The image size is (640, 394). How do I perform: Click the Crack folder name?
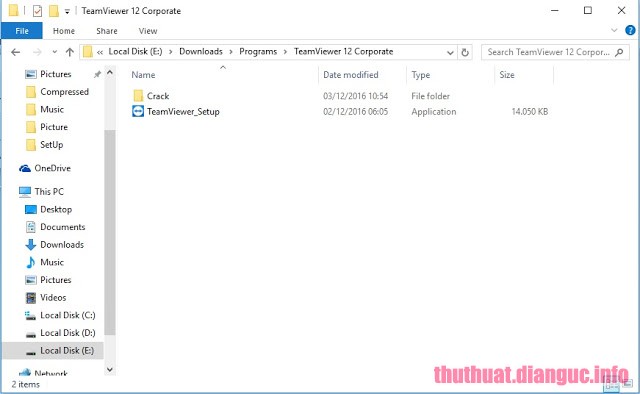tap(158, 96)
